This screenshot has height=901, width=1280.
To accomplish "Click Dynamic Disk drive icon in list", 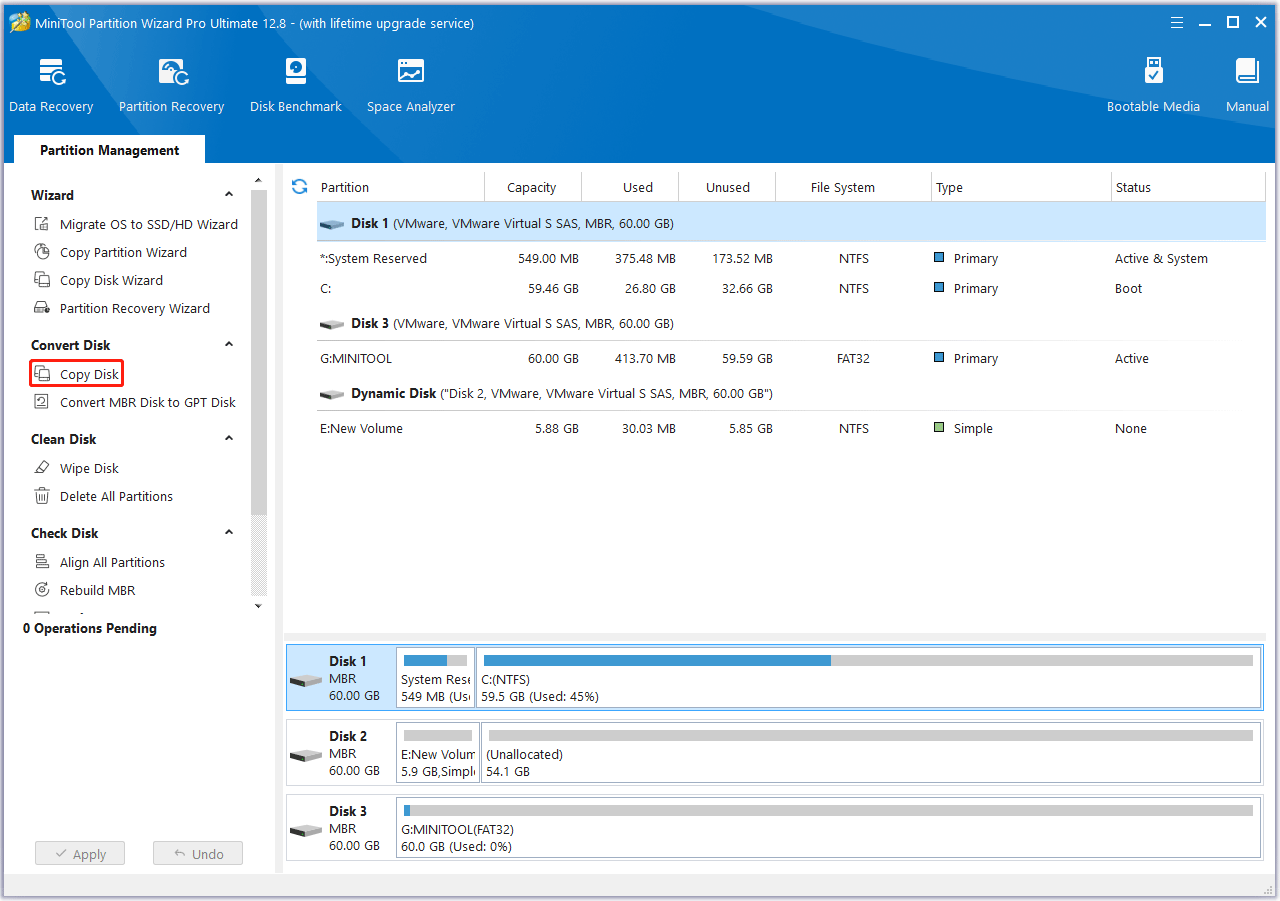I will click(332, 395).
